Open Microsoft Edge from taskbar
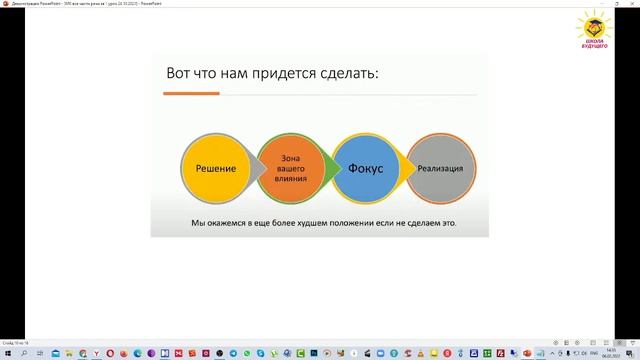Screen dimensions: 640x360 [138, 353]
